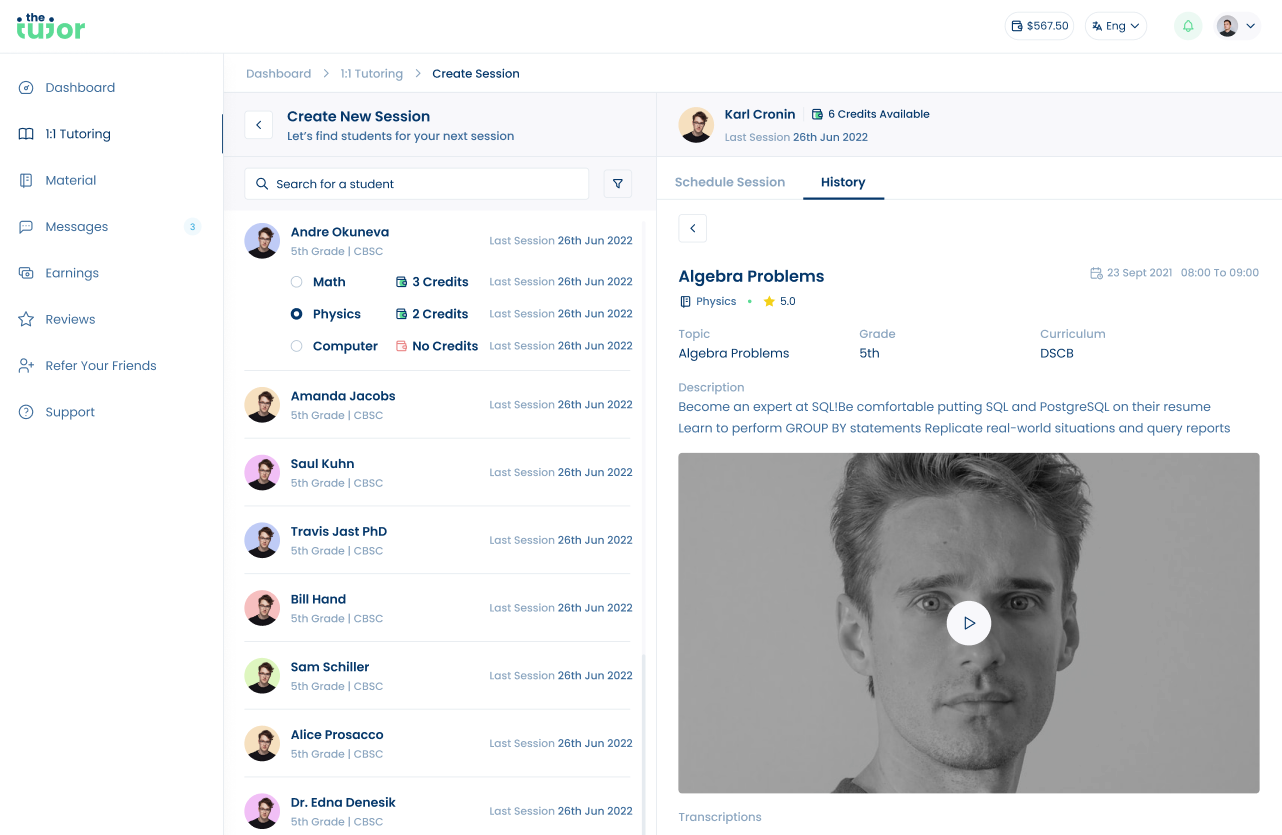1282x835 pixels.
Task: Open Messages from the sidebar icon
Action: [x=26, y=227]
